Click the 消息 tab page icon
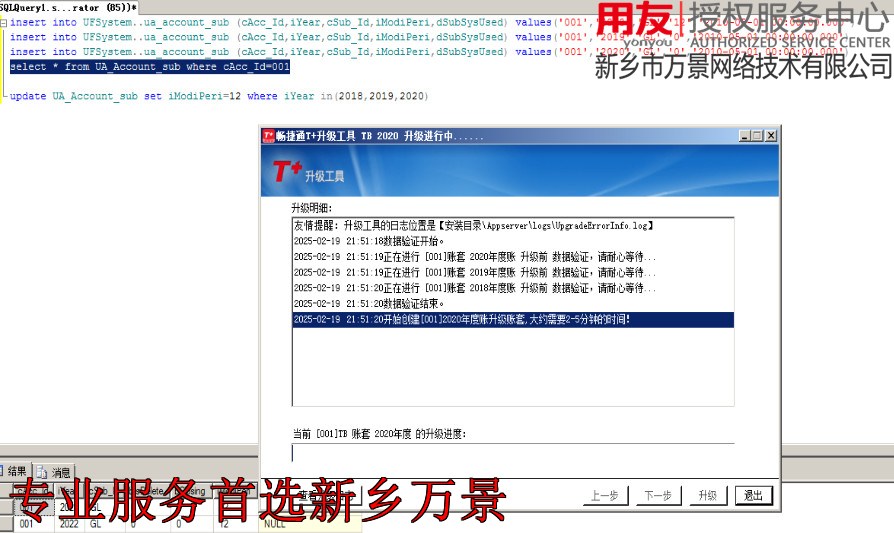This screenshot has height=533, width=894. [42, 472]
